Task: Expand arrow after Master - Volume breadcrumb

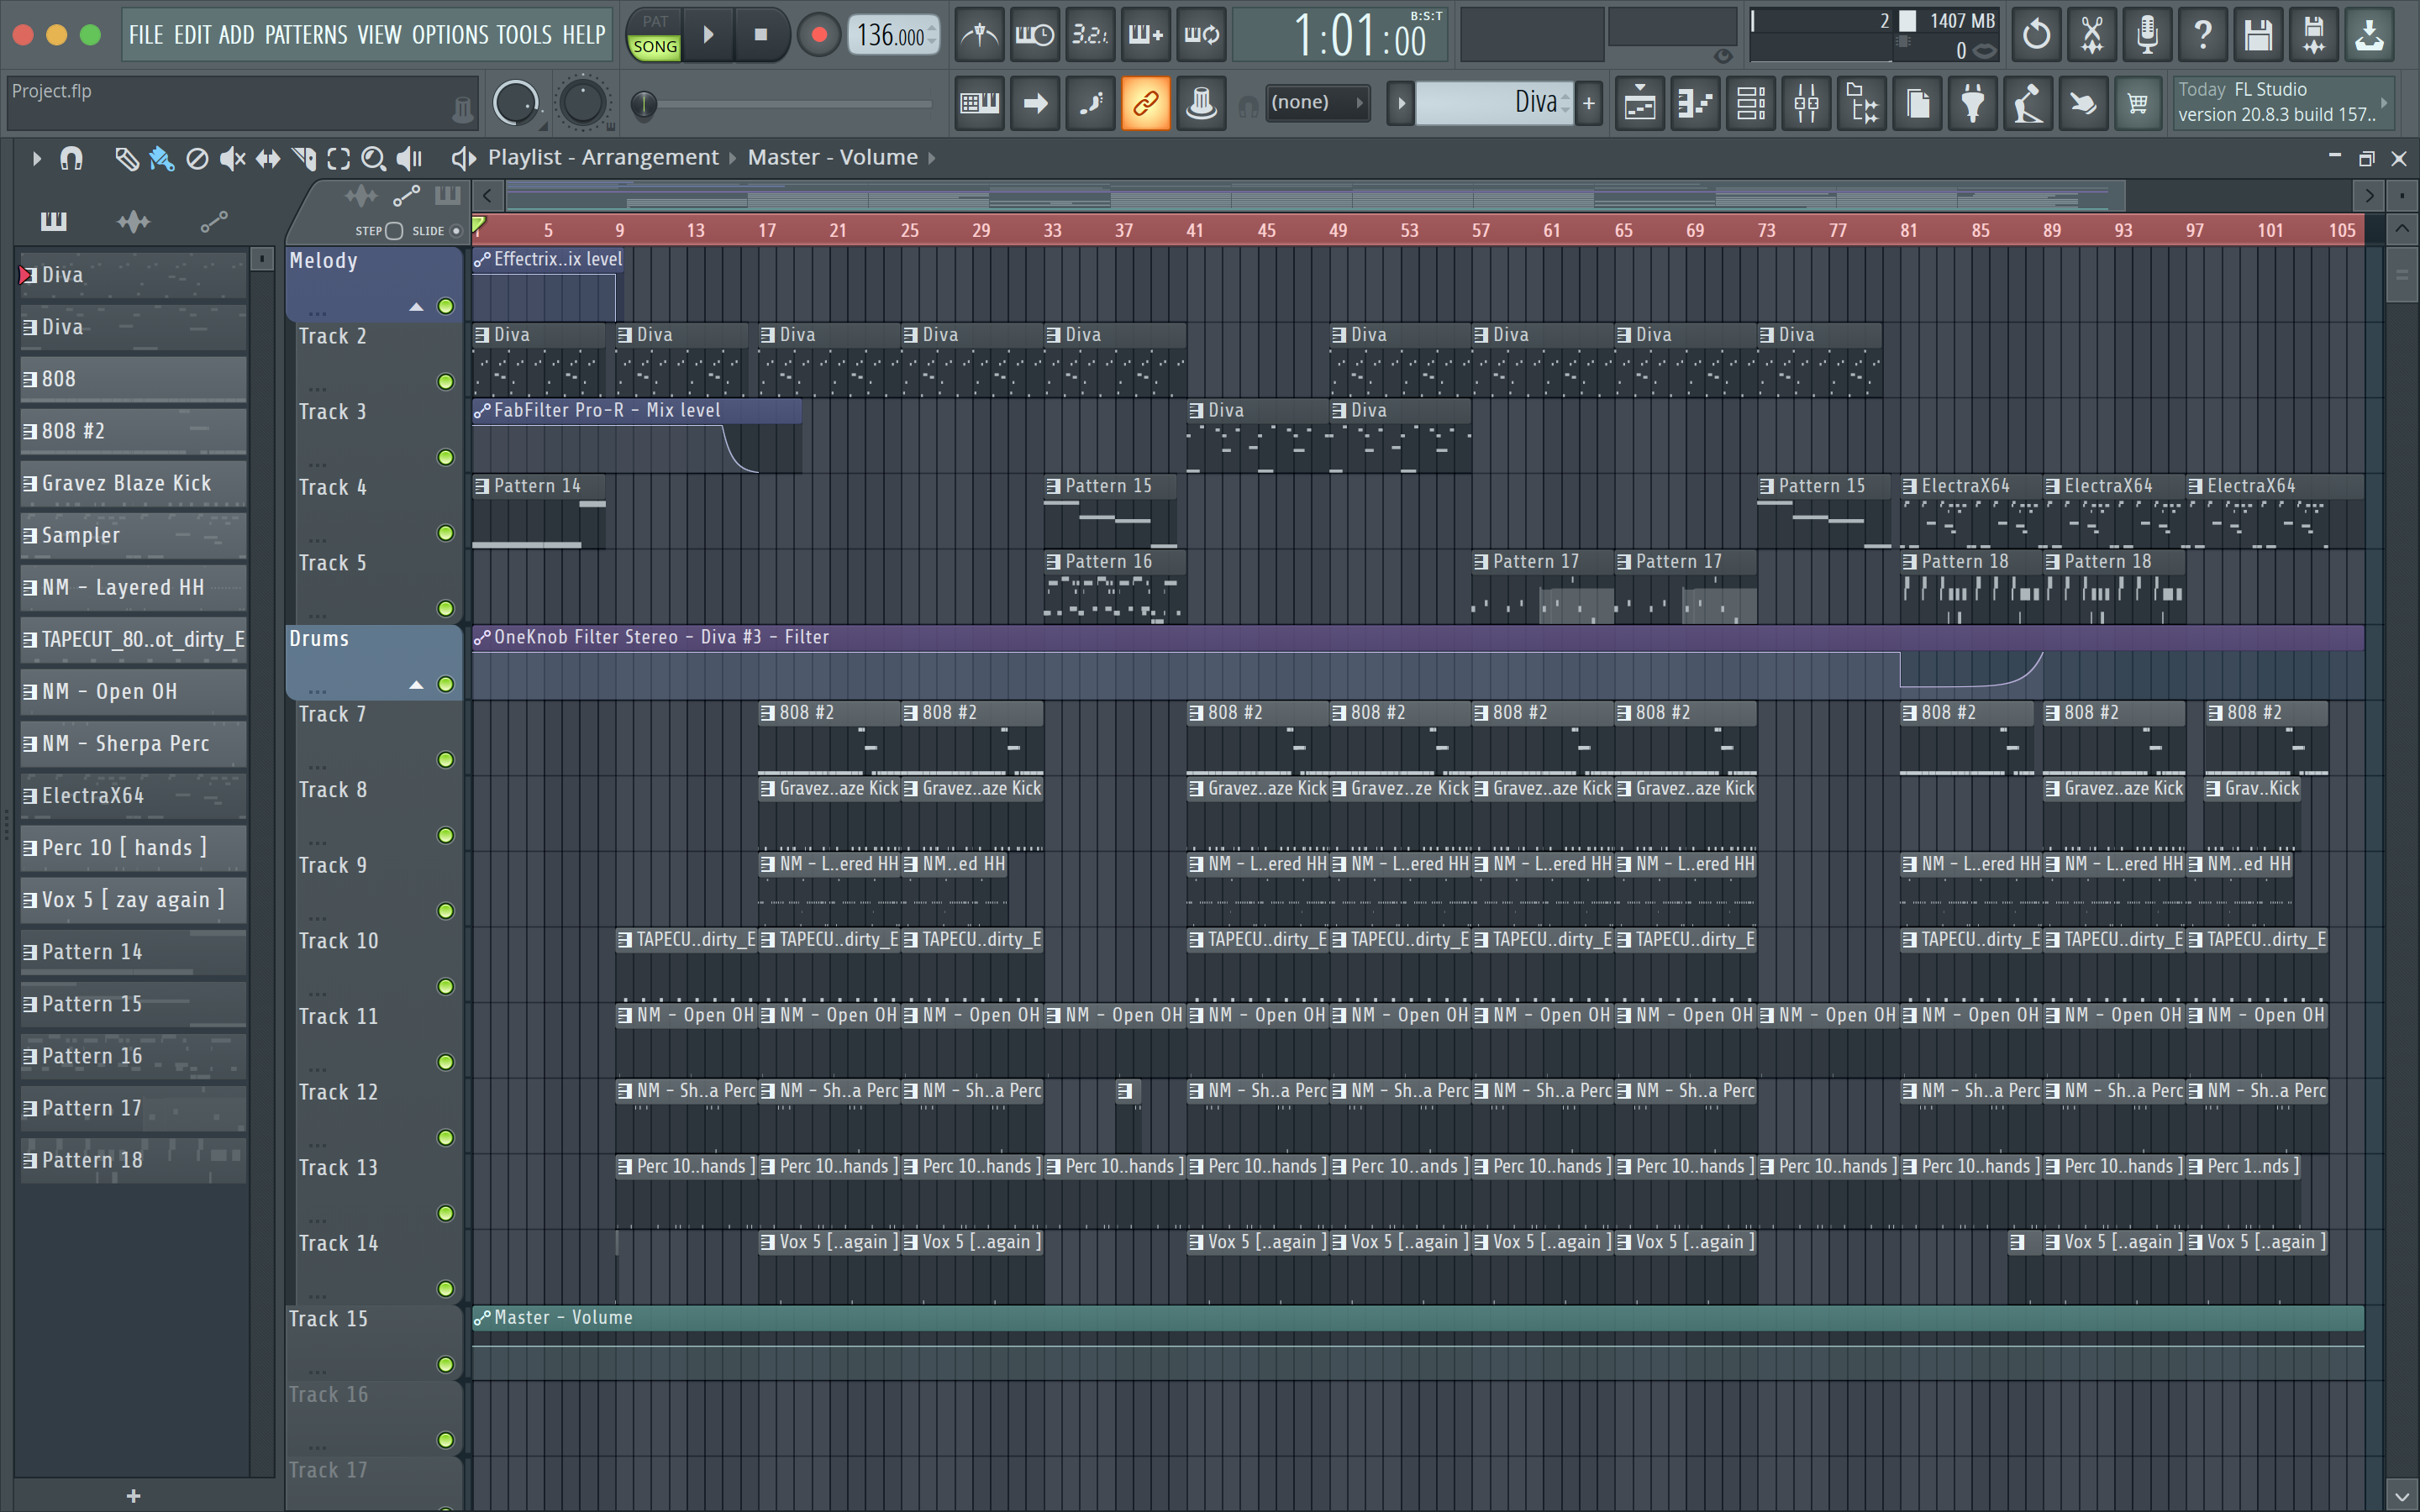Action: click(932, 158)
